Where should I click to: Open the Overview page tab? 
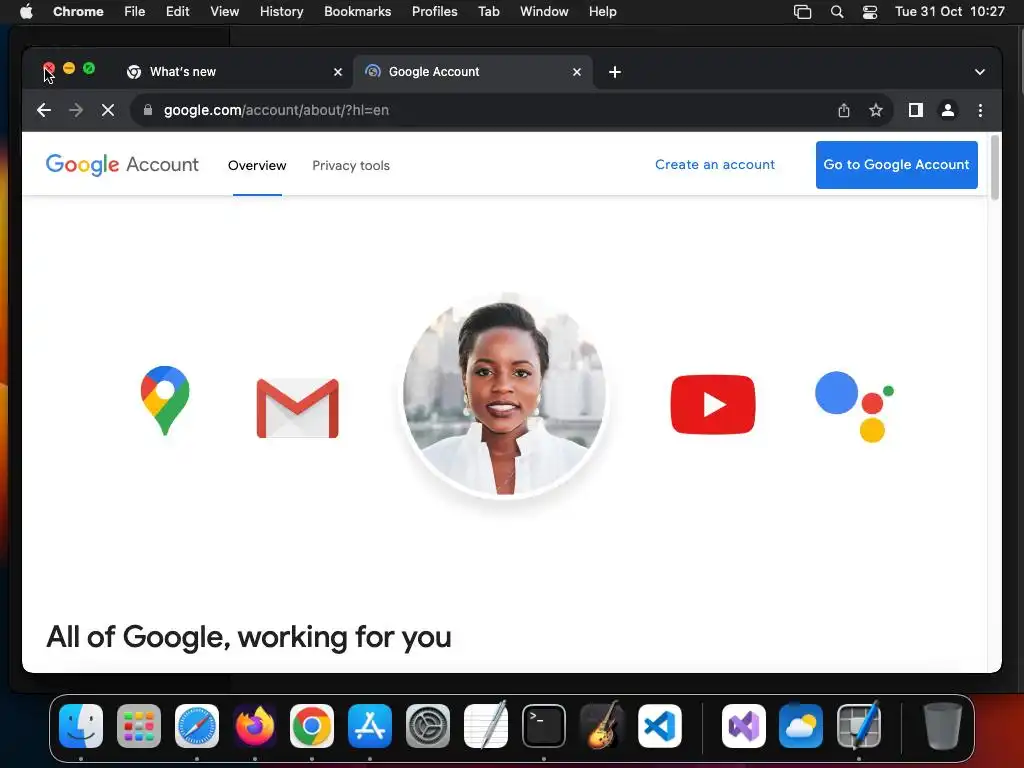[x=257, y=165]
